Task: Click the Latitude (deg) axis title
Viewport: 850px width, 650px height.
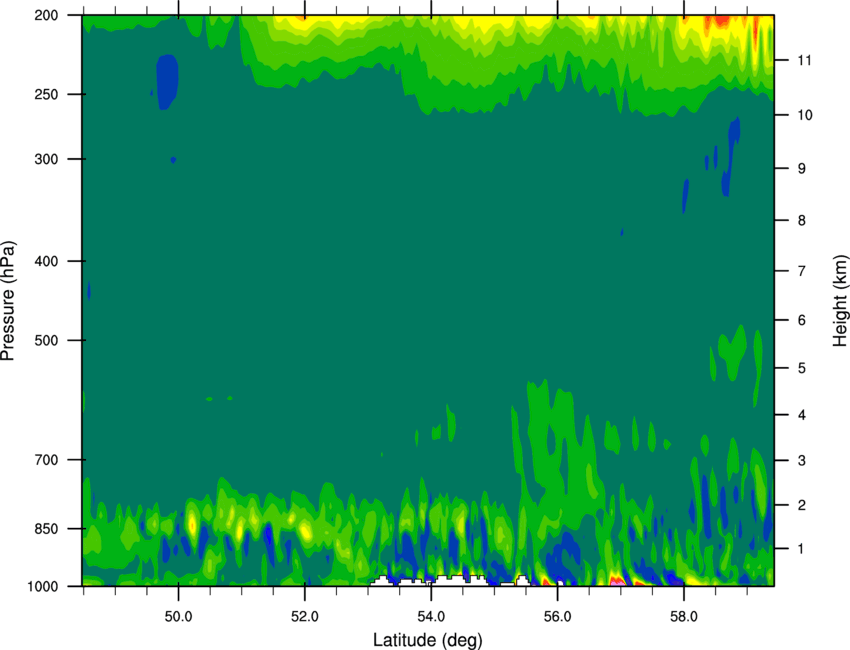Action: pos(428,640)
